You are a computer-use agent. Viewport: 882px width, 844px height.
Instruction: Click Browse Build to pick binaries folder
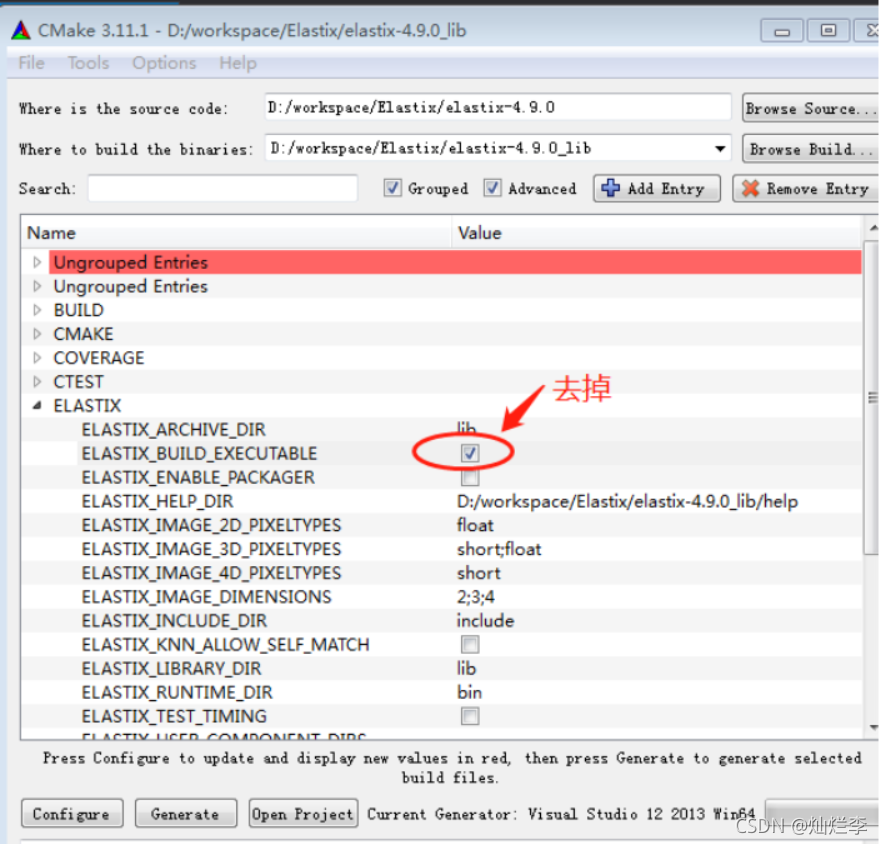[x=808, y=148]
